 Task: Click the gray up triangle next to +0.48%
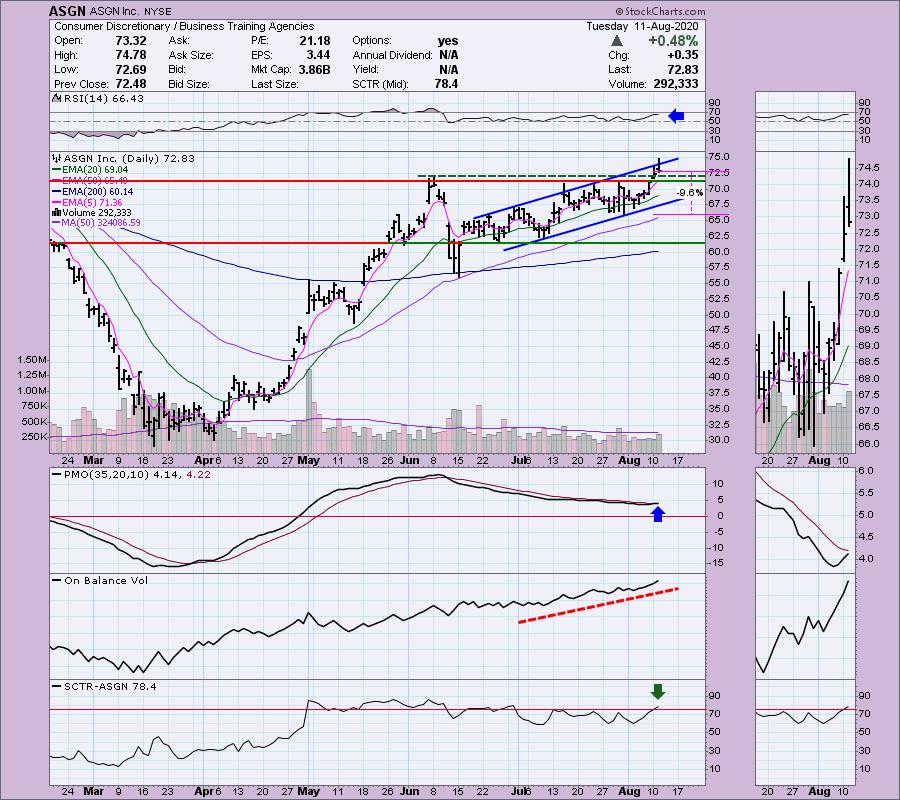click(616, 41)
